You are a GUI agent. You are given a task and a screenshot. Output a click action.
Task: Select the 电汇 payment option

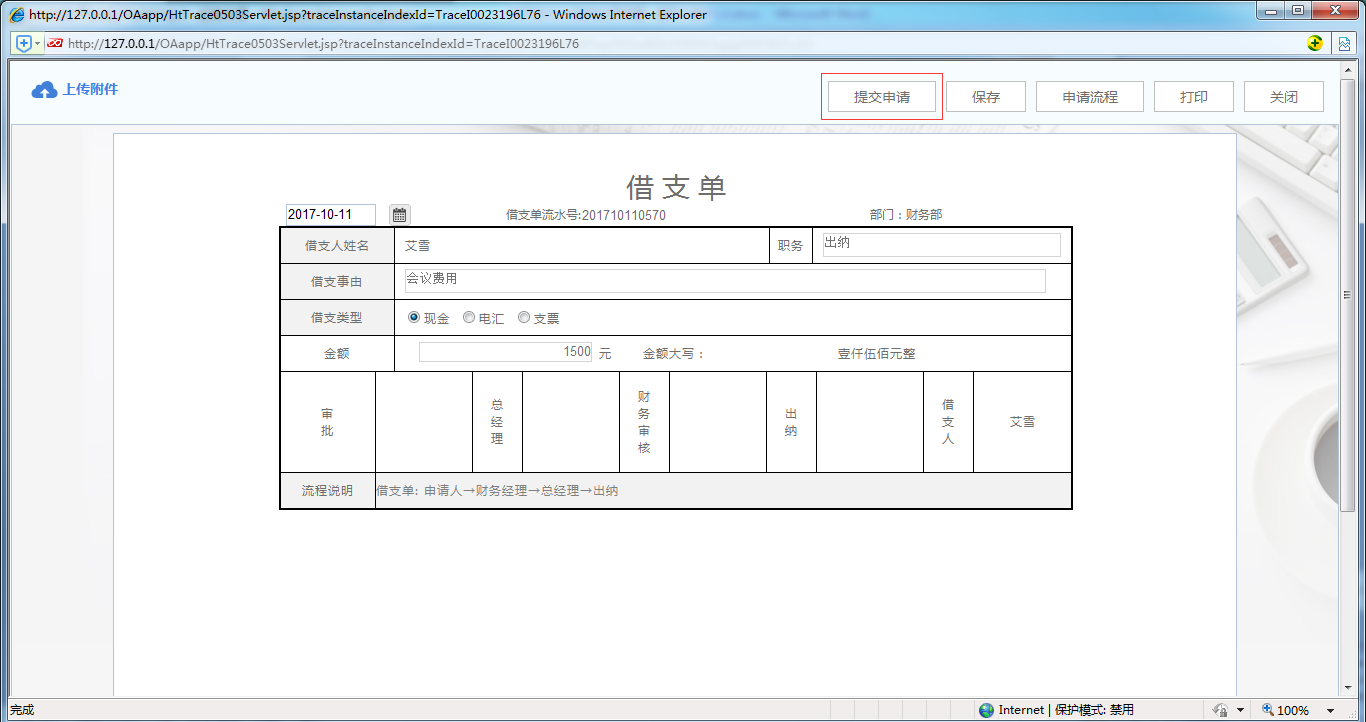click(468, 317)
